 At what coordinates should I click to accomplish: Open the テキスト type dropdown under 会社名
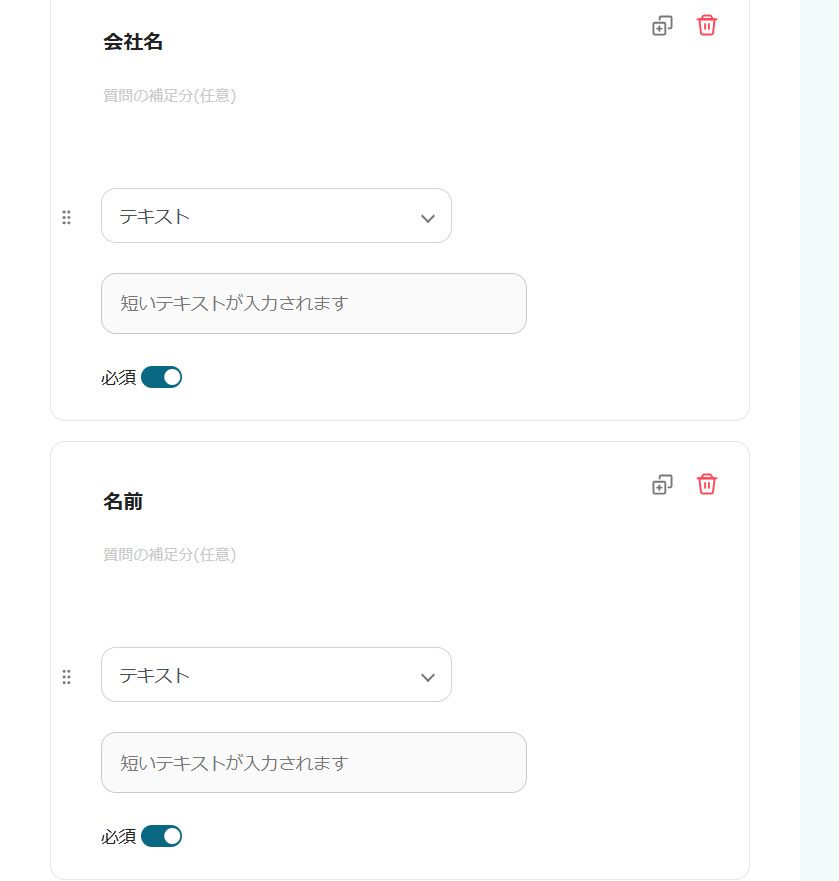[275, 216]
